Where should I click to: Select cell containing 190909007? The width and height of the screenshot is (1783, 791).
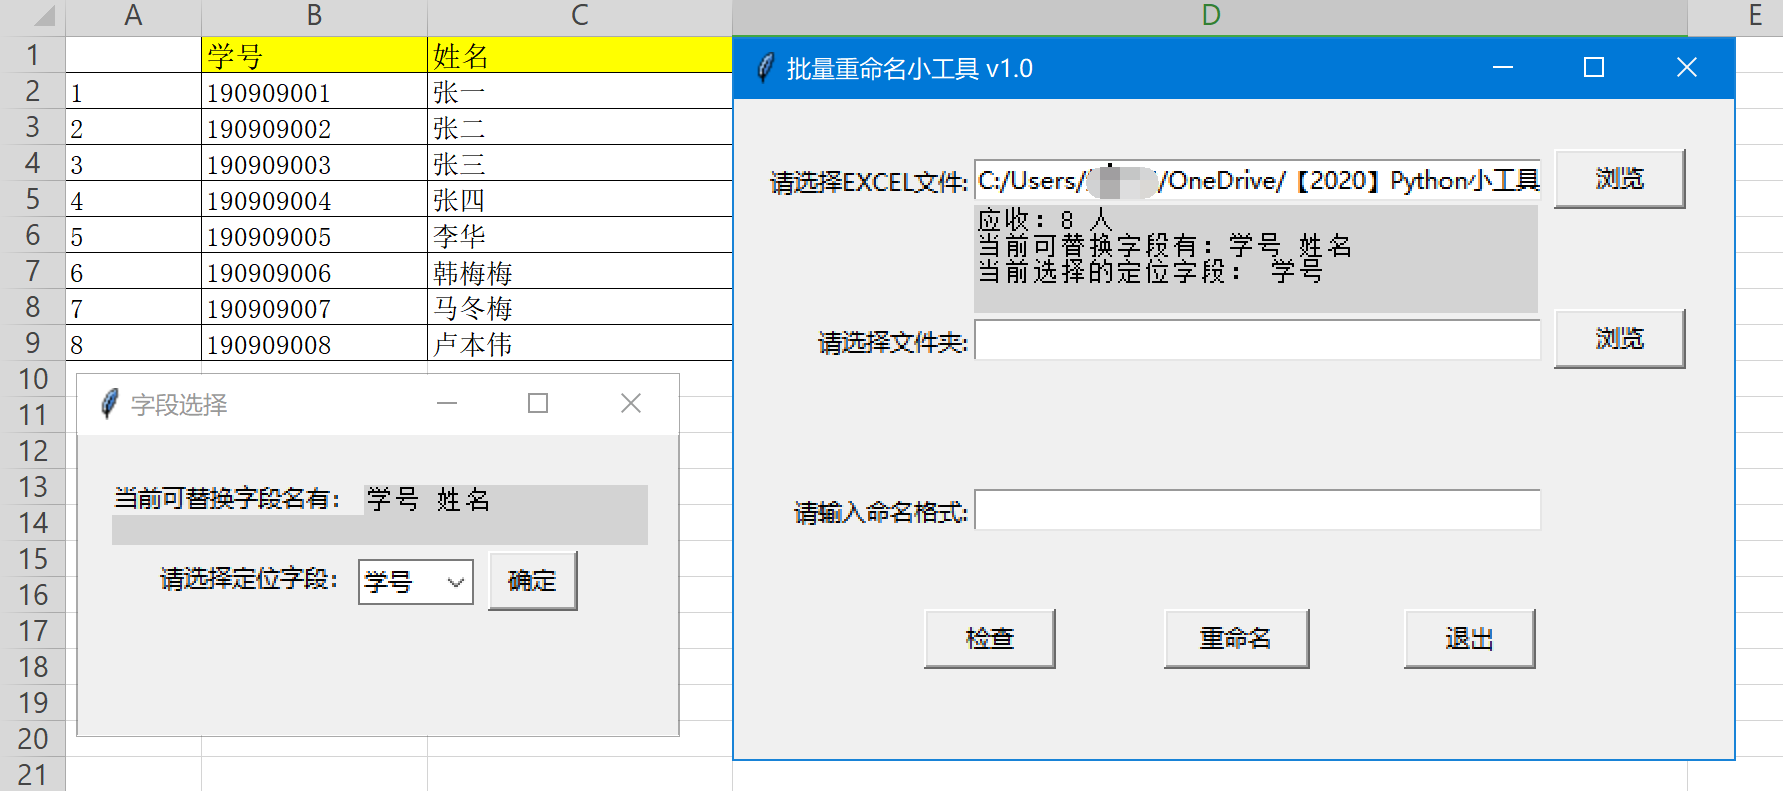click(314, 307)
